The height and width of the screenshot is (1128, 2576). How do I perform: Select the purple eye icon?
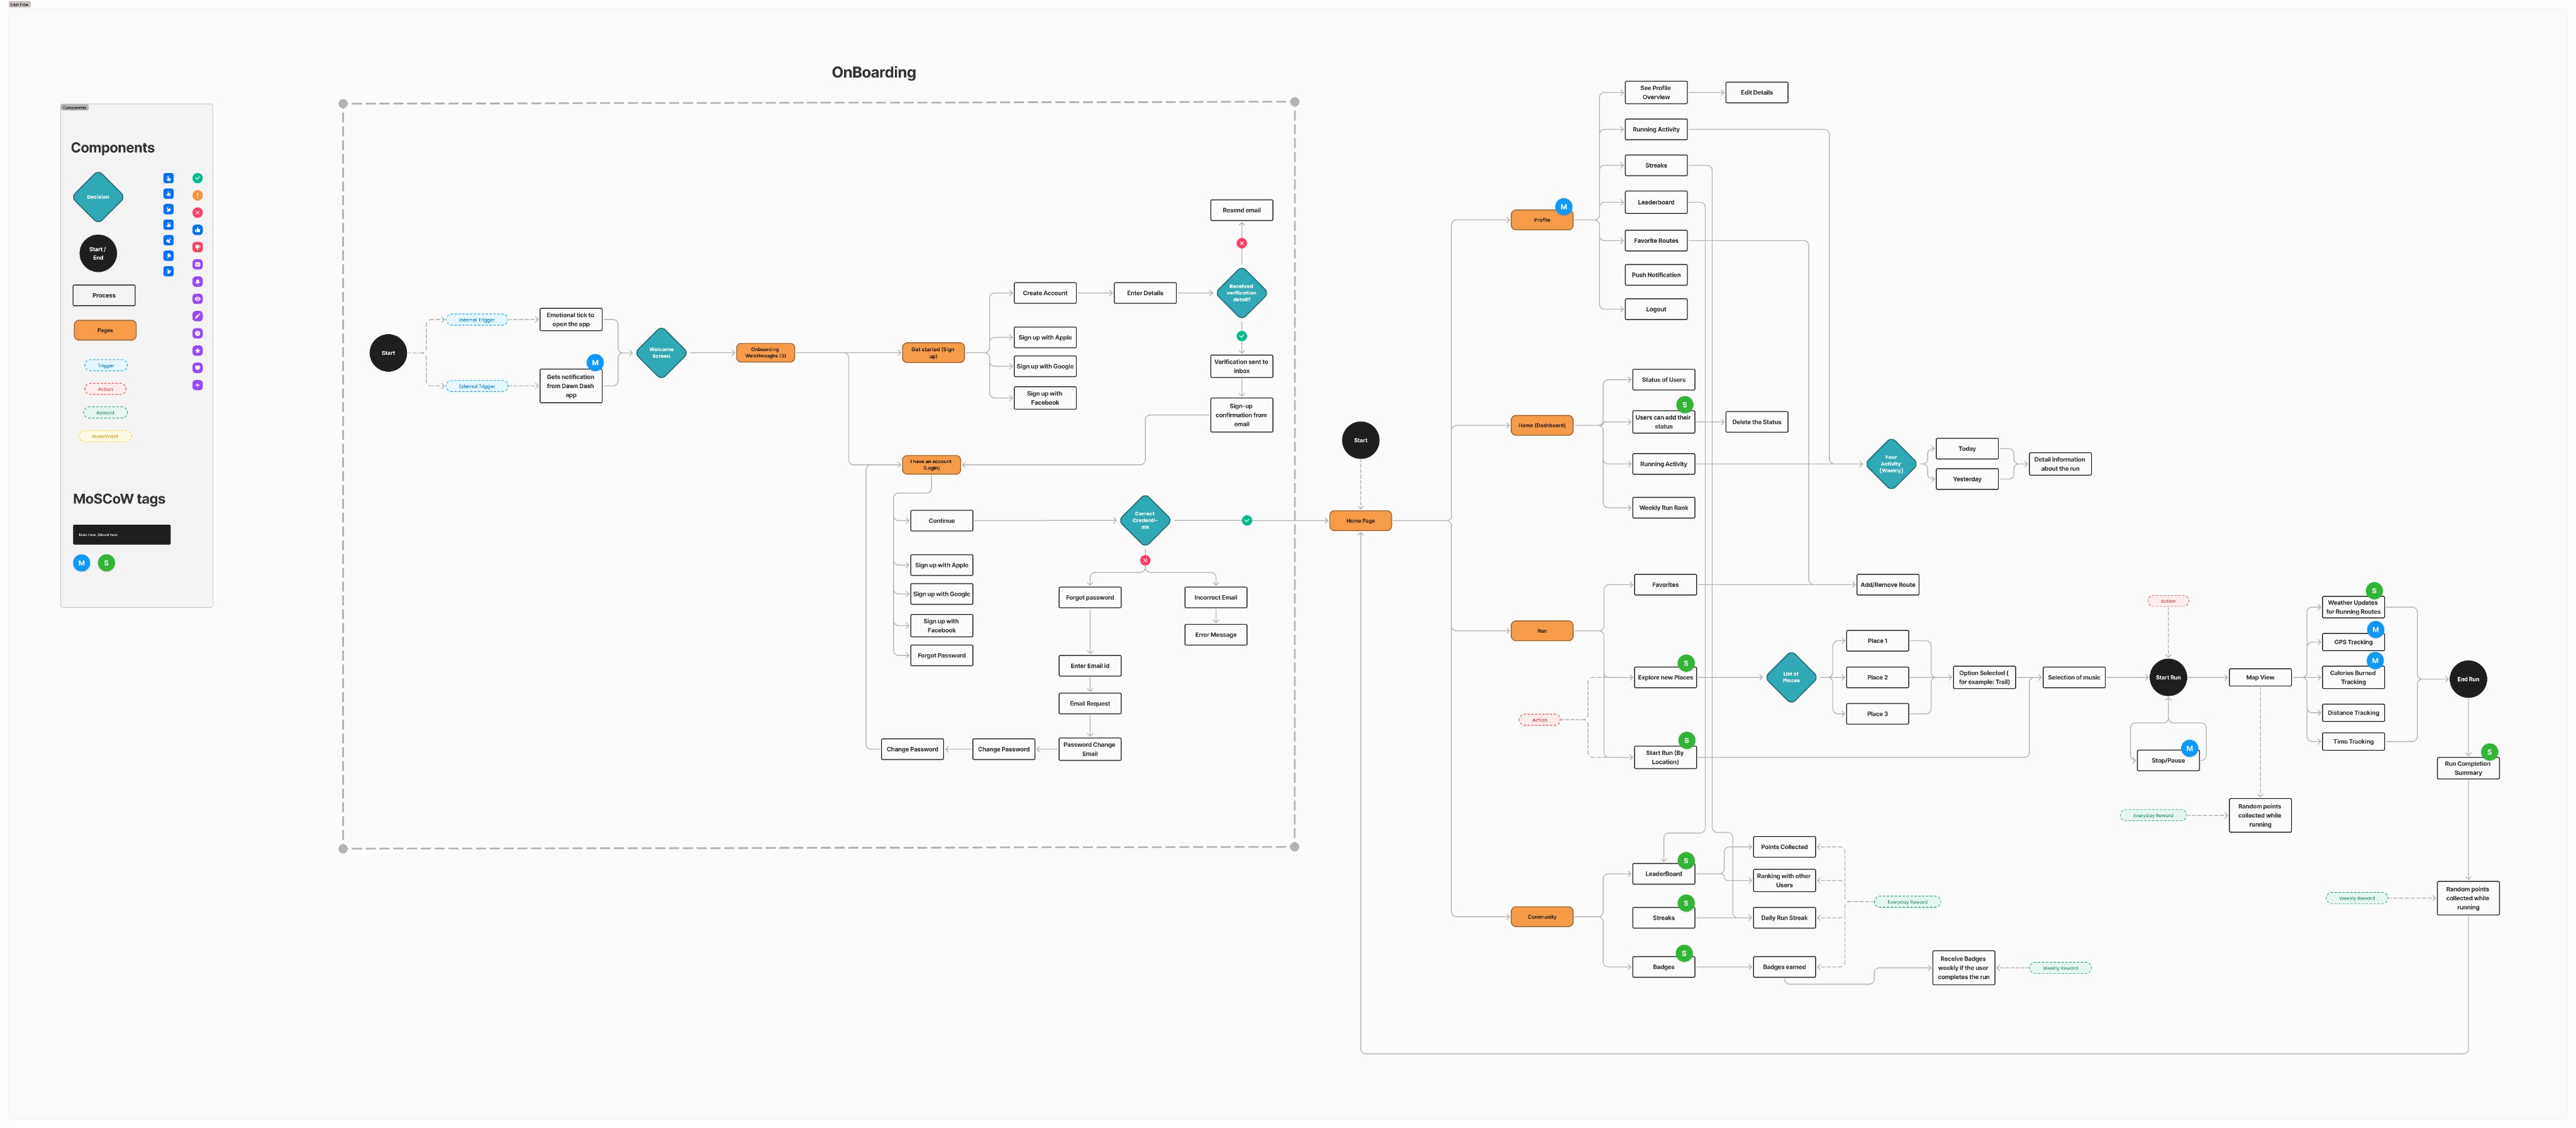198,299
